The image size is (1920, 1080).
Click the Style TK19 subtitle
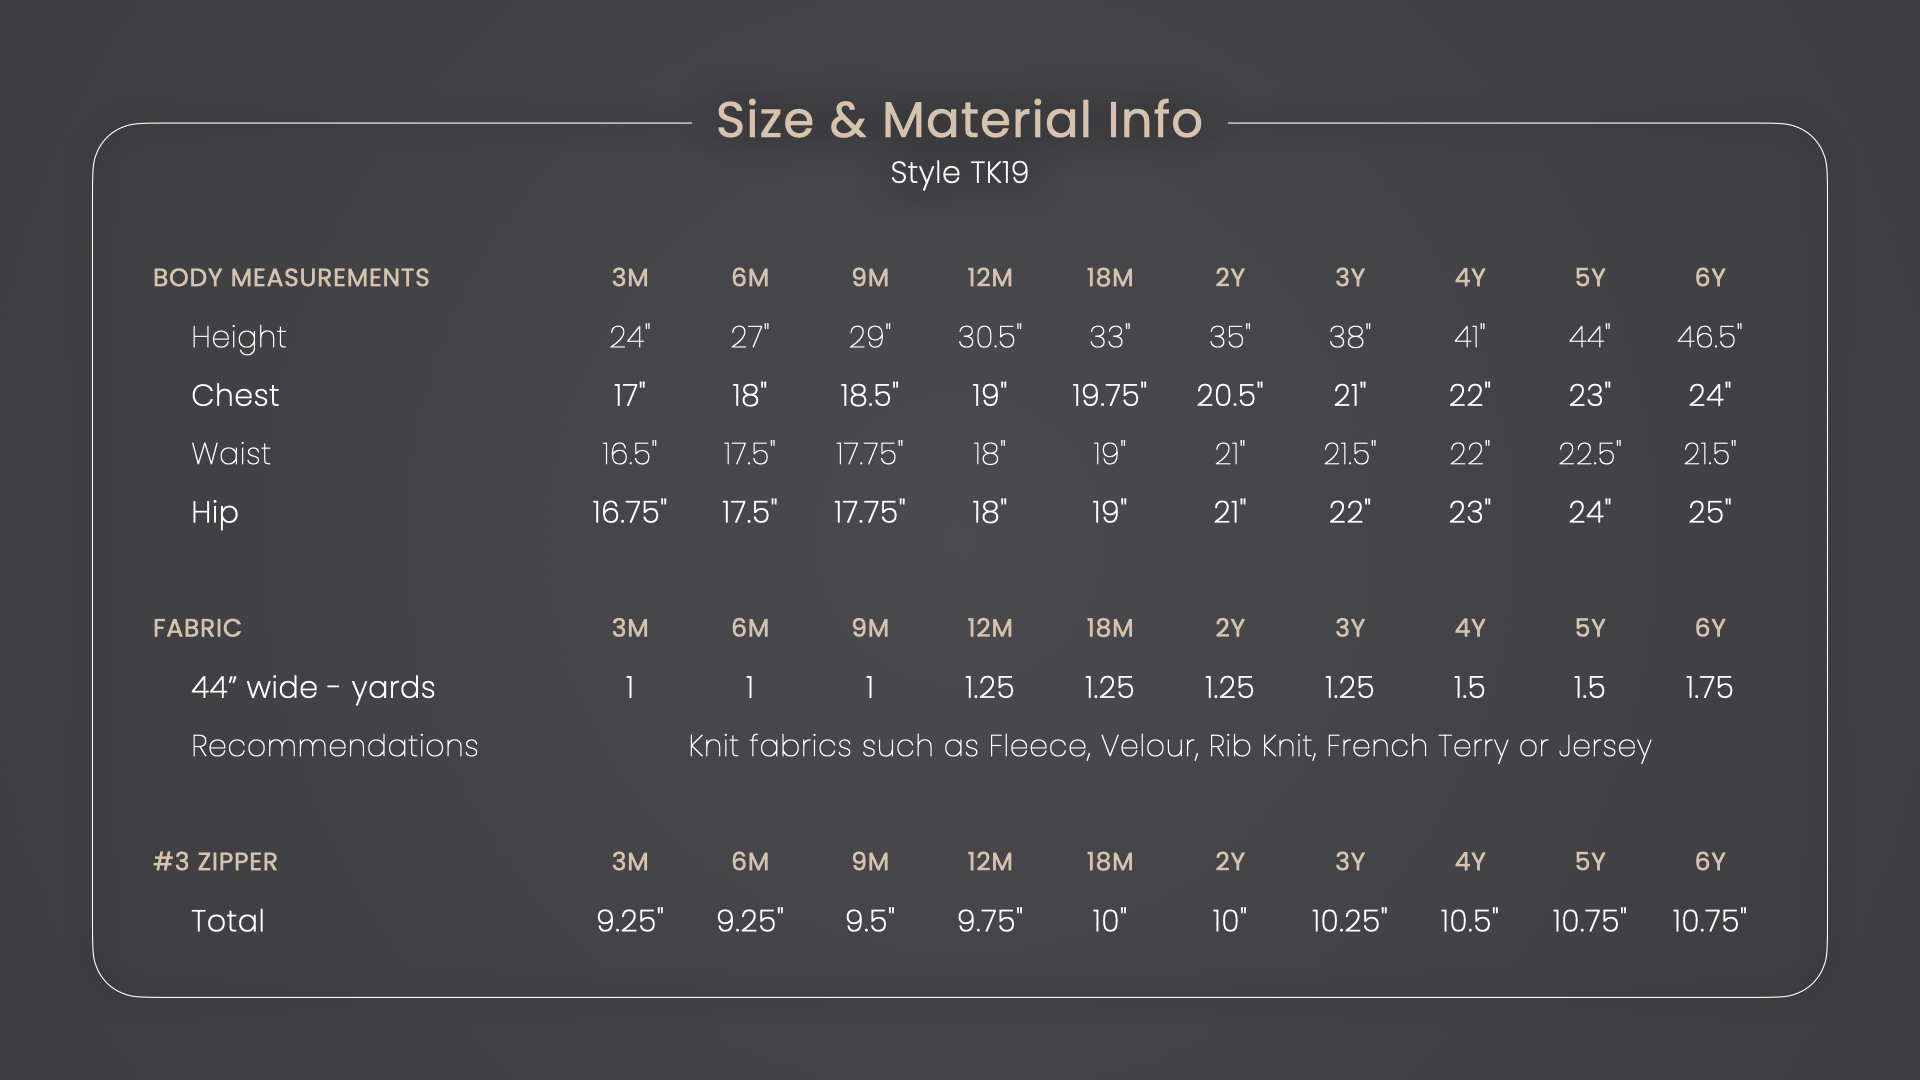coord(959,173)
